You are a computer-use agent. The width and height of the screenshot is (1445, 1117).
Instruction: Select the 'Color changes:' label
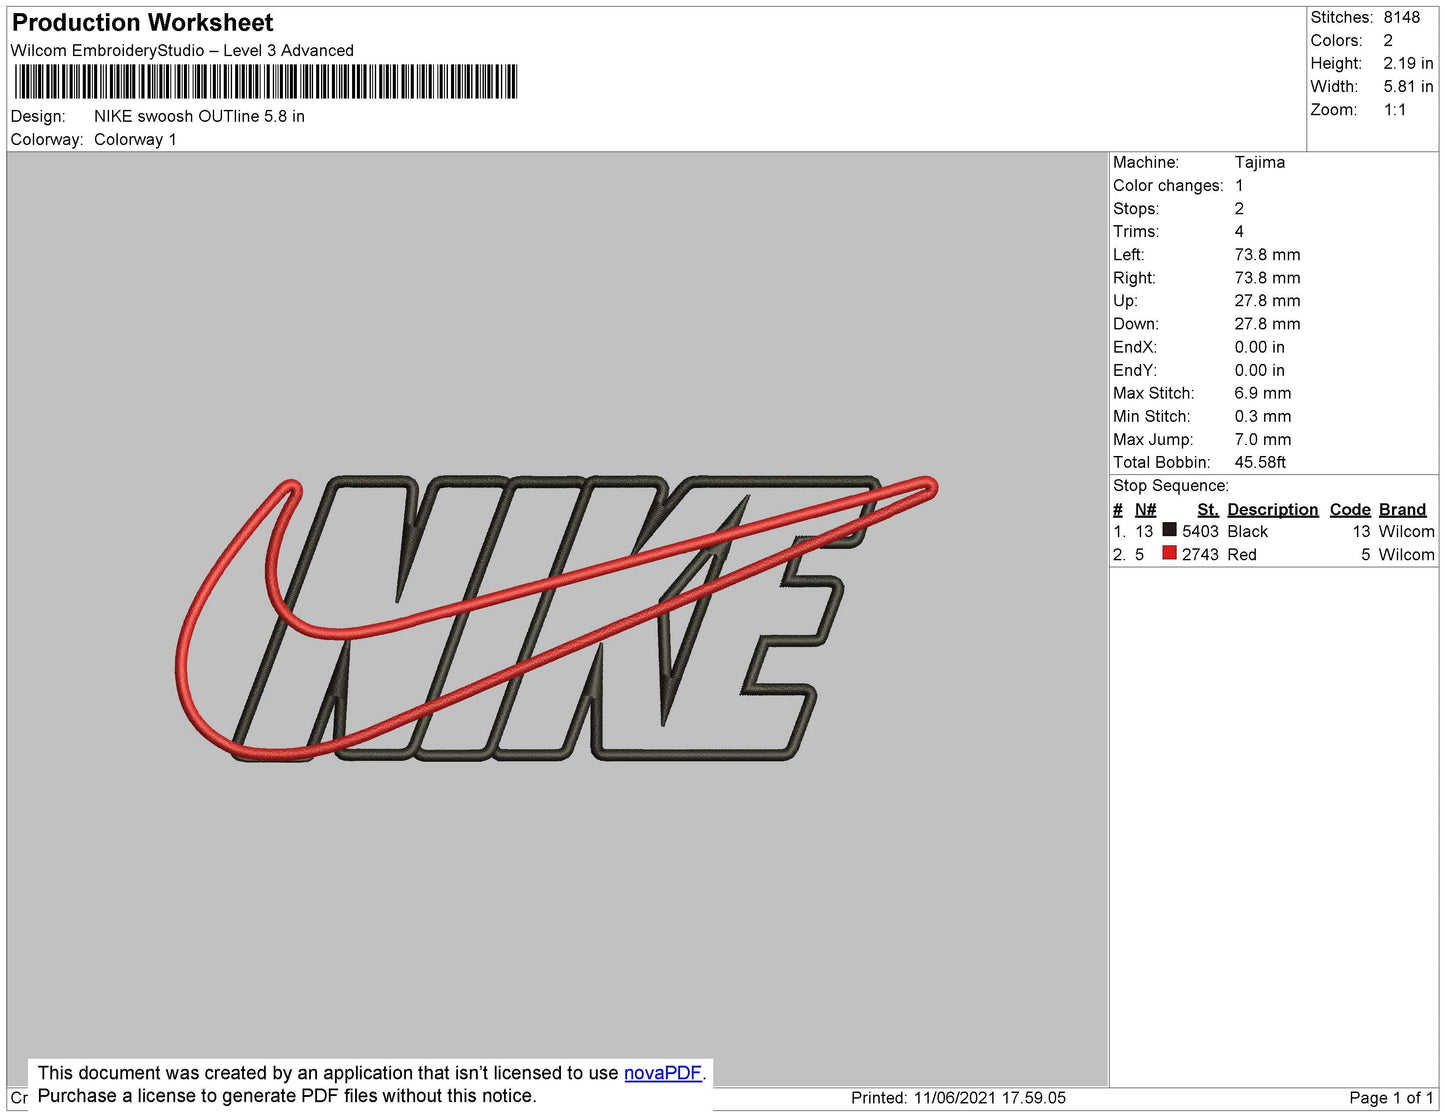[1168, 185]
